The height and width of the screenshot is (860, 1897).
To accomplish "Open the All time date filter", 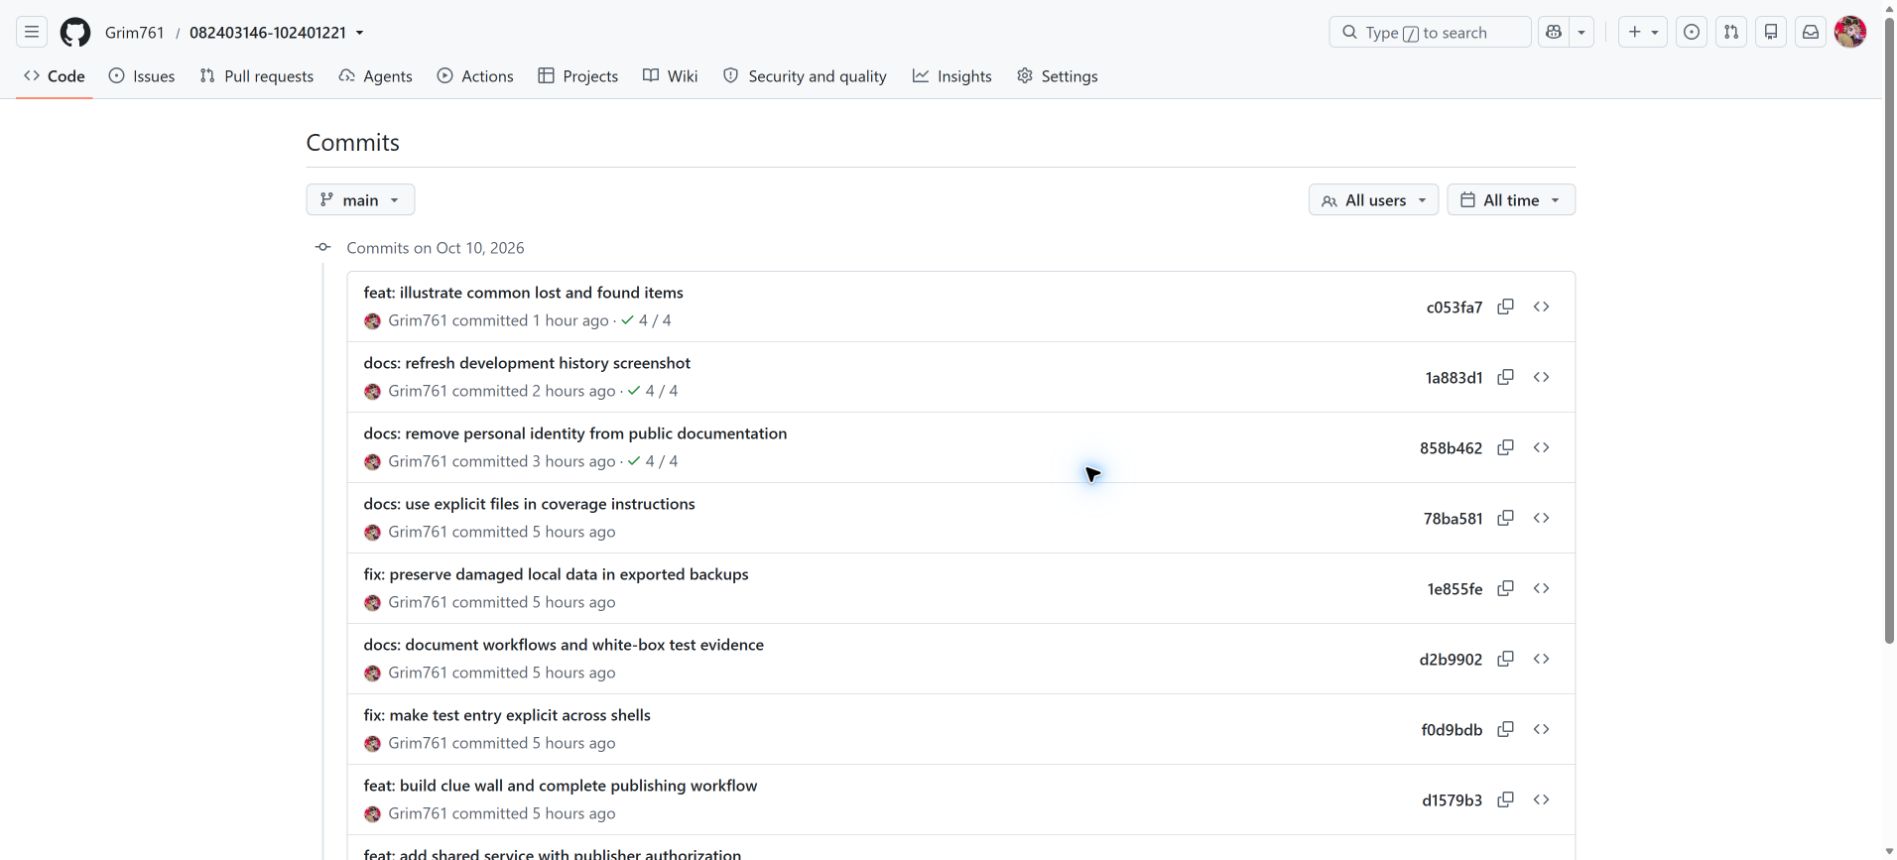I will point(1511,200).
